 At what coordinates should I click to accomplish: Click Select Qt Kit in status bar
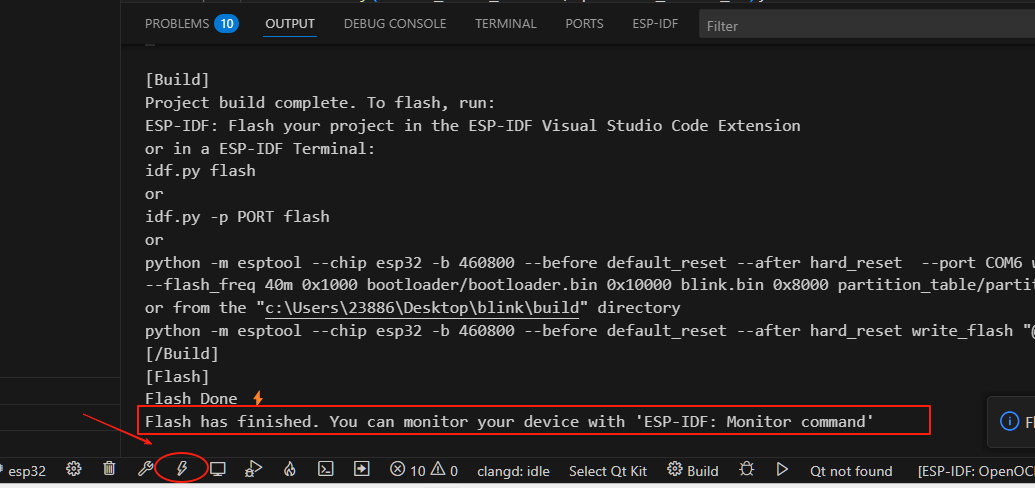pyautogui.click(x=608, y=471)
